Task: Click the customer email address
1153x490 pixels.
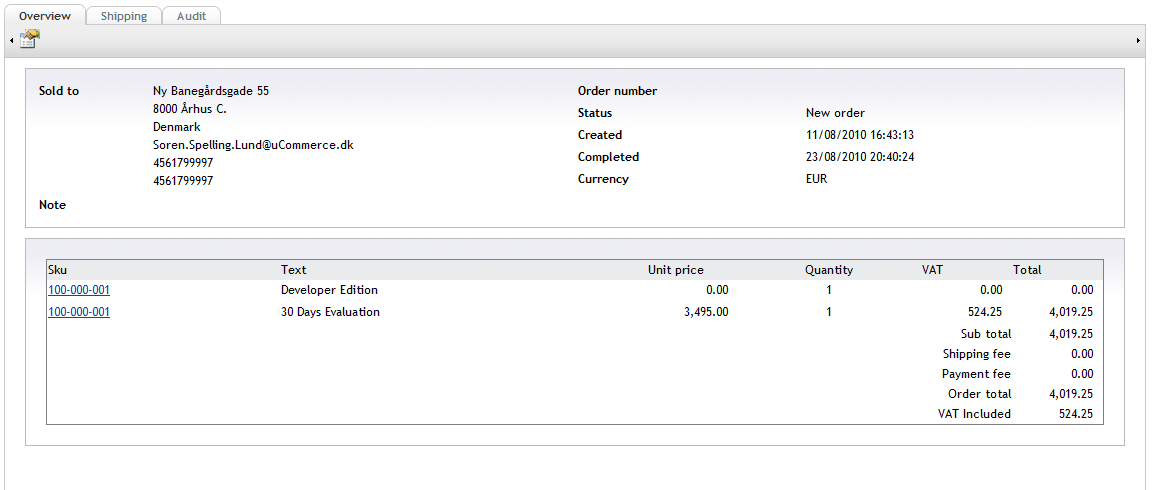Action: 253,145
